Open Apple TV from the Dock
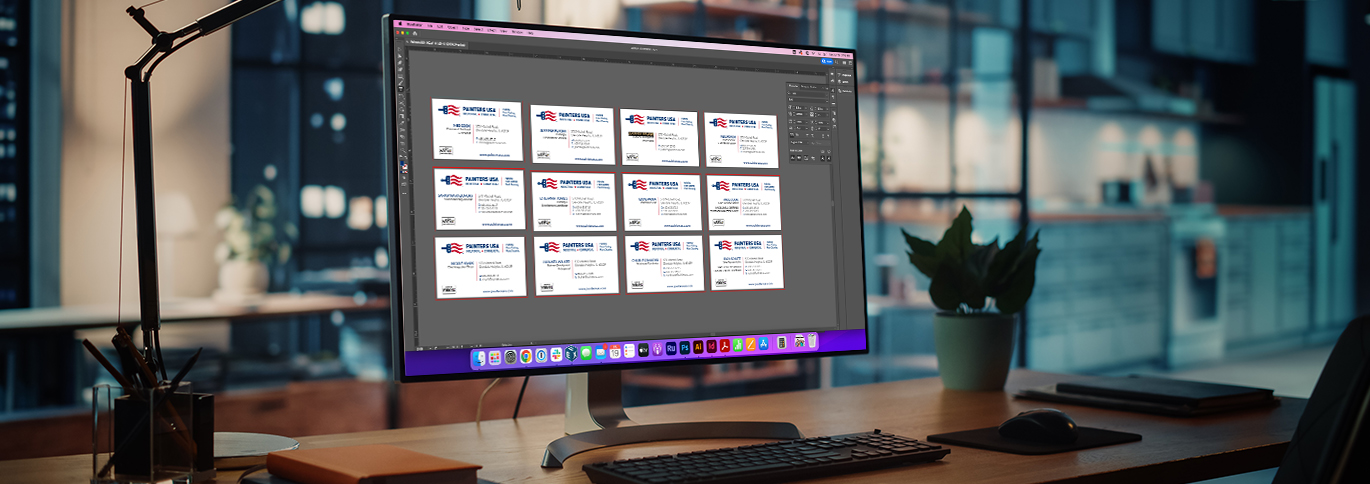This screenshot has width=1370, height=484. tap(644, 350)
